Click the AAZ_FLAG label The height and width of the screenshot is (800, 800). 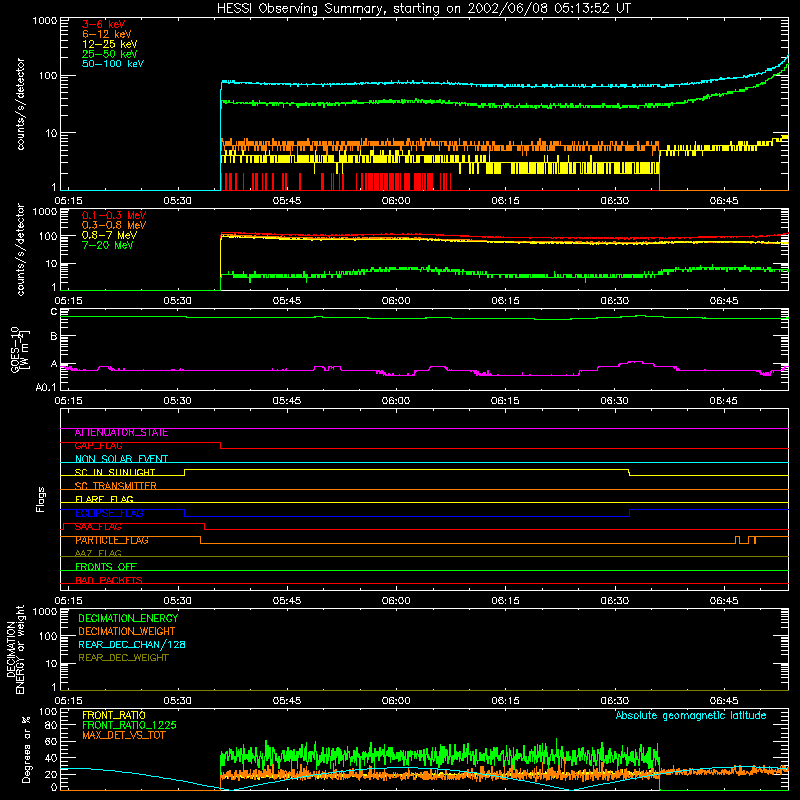coord(98,553)
